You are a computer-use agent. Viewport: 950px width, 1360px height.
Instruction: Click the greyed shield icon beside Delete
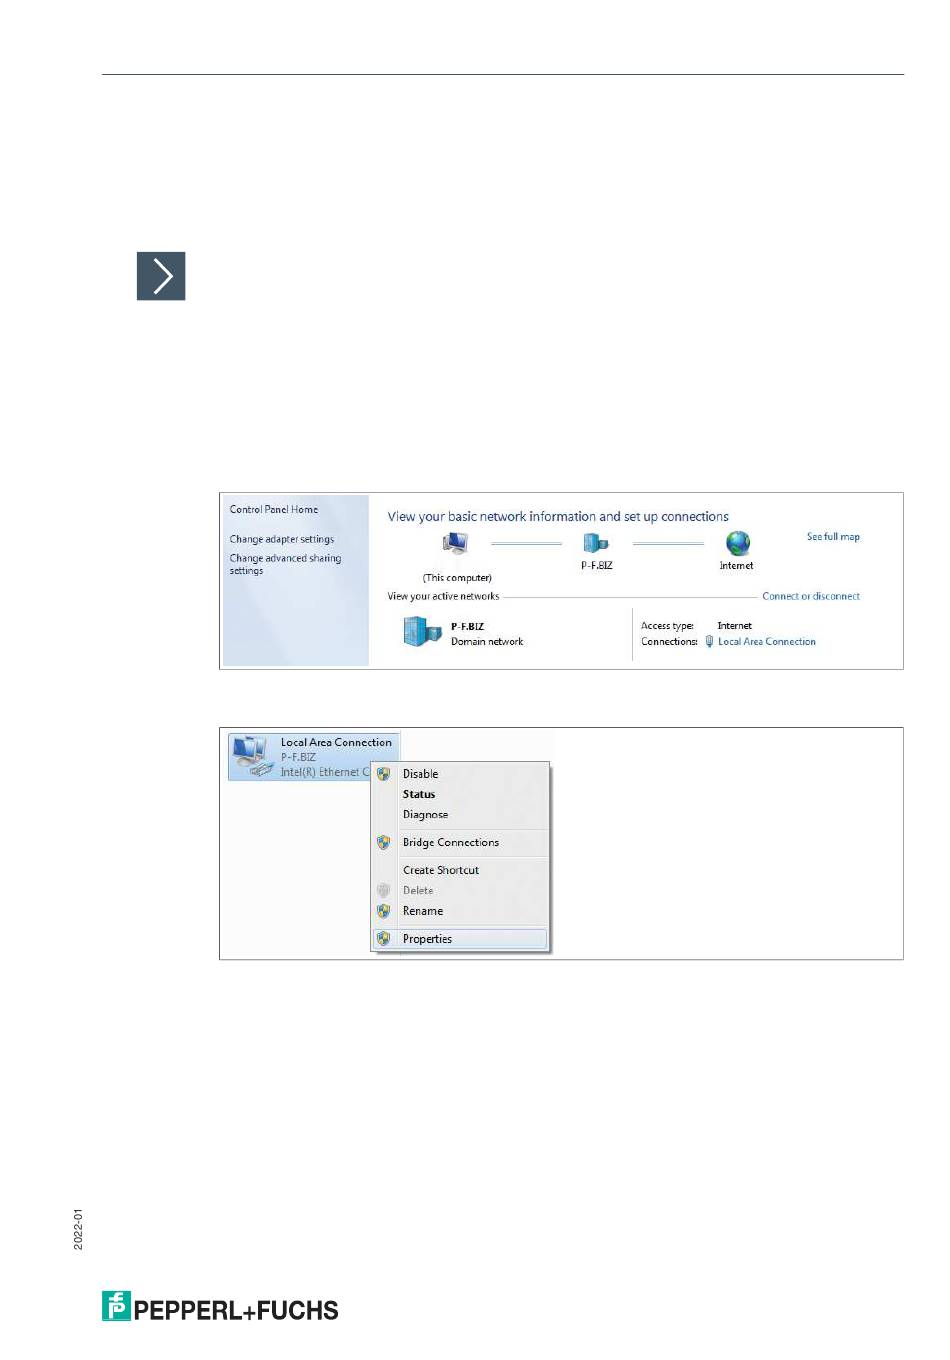pos(383,890)
